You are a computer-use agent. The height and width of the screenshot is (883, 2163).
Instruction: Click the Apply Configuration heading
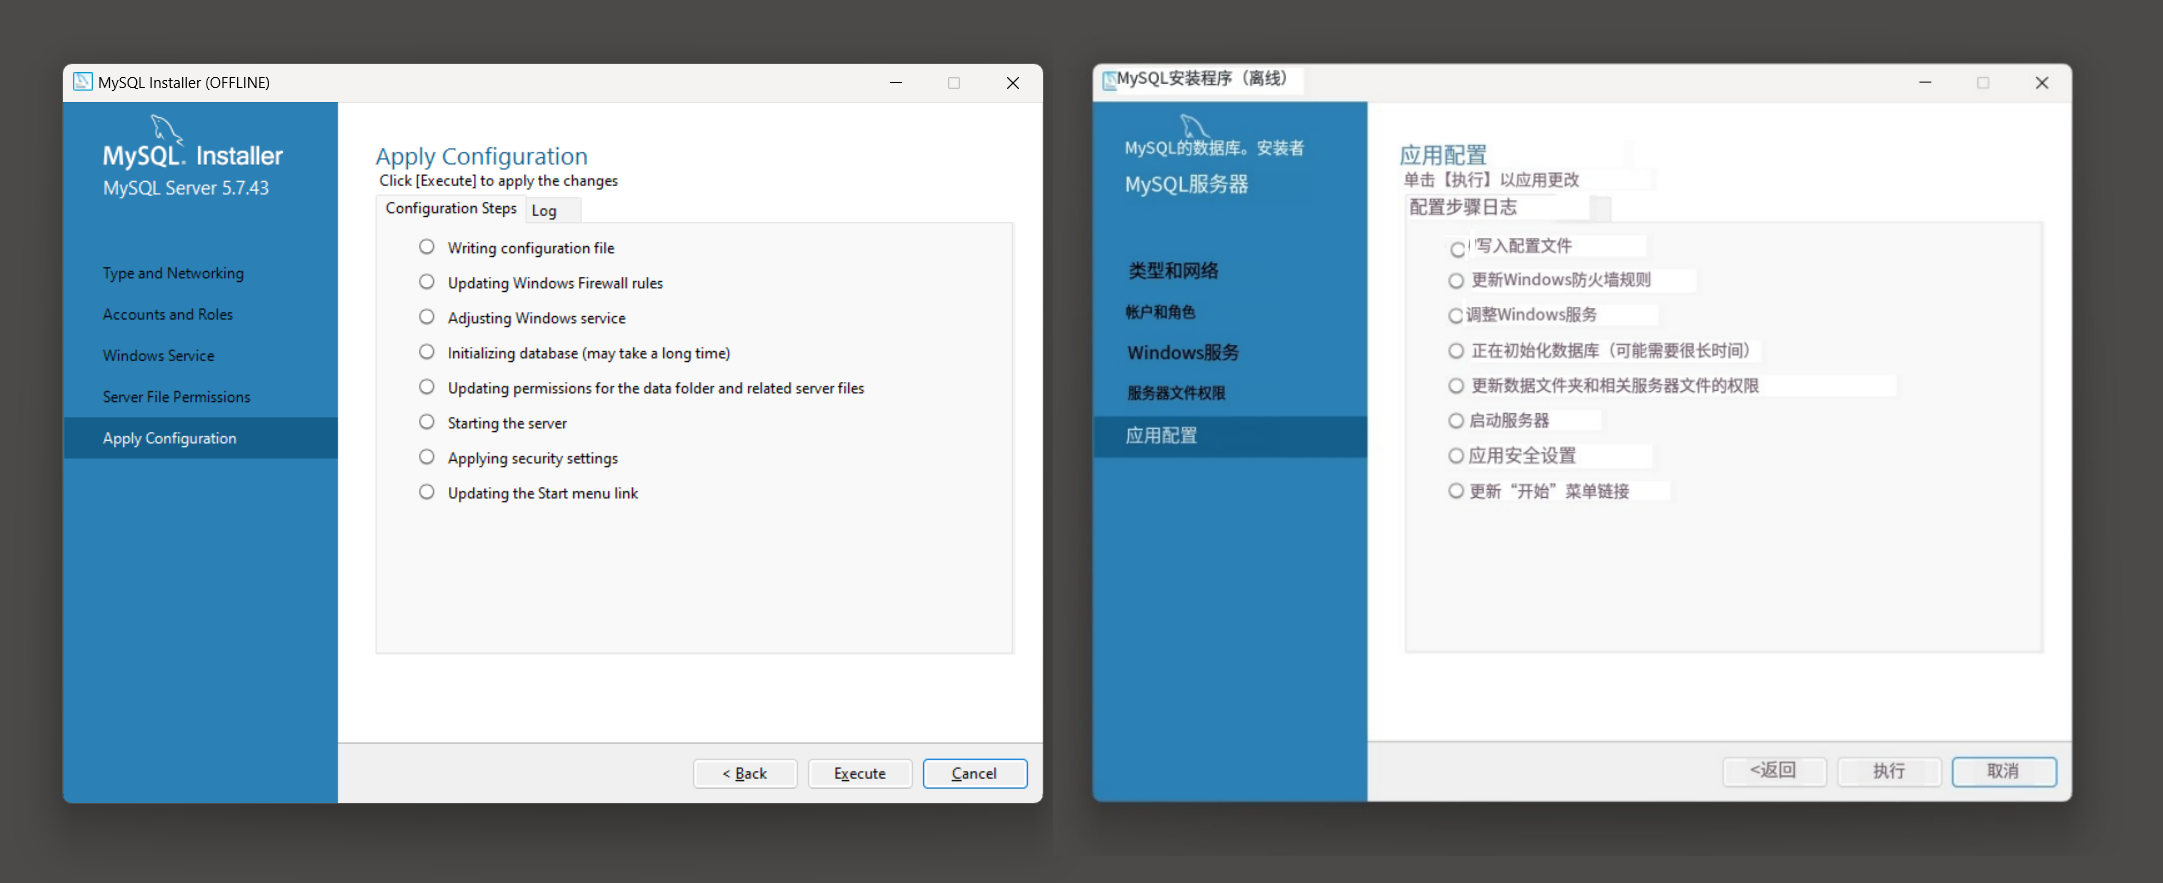(x=482, y=156)
